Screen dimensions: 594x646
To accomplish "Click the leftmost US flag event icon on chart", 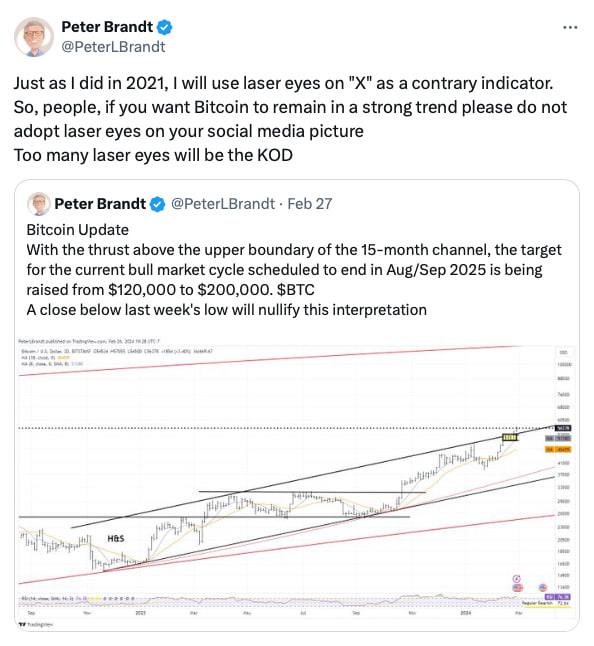I will coord(517,587).
